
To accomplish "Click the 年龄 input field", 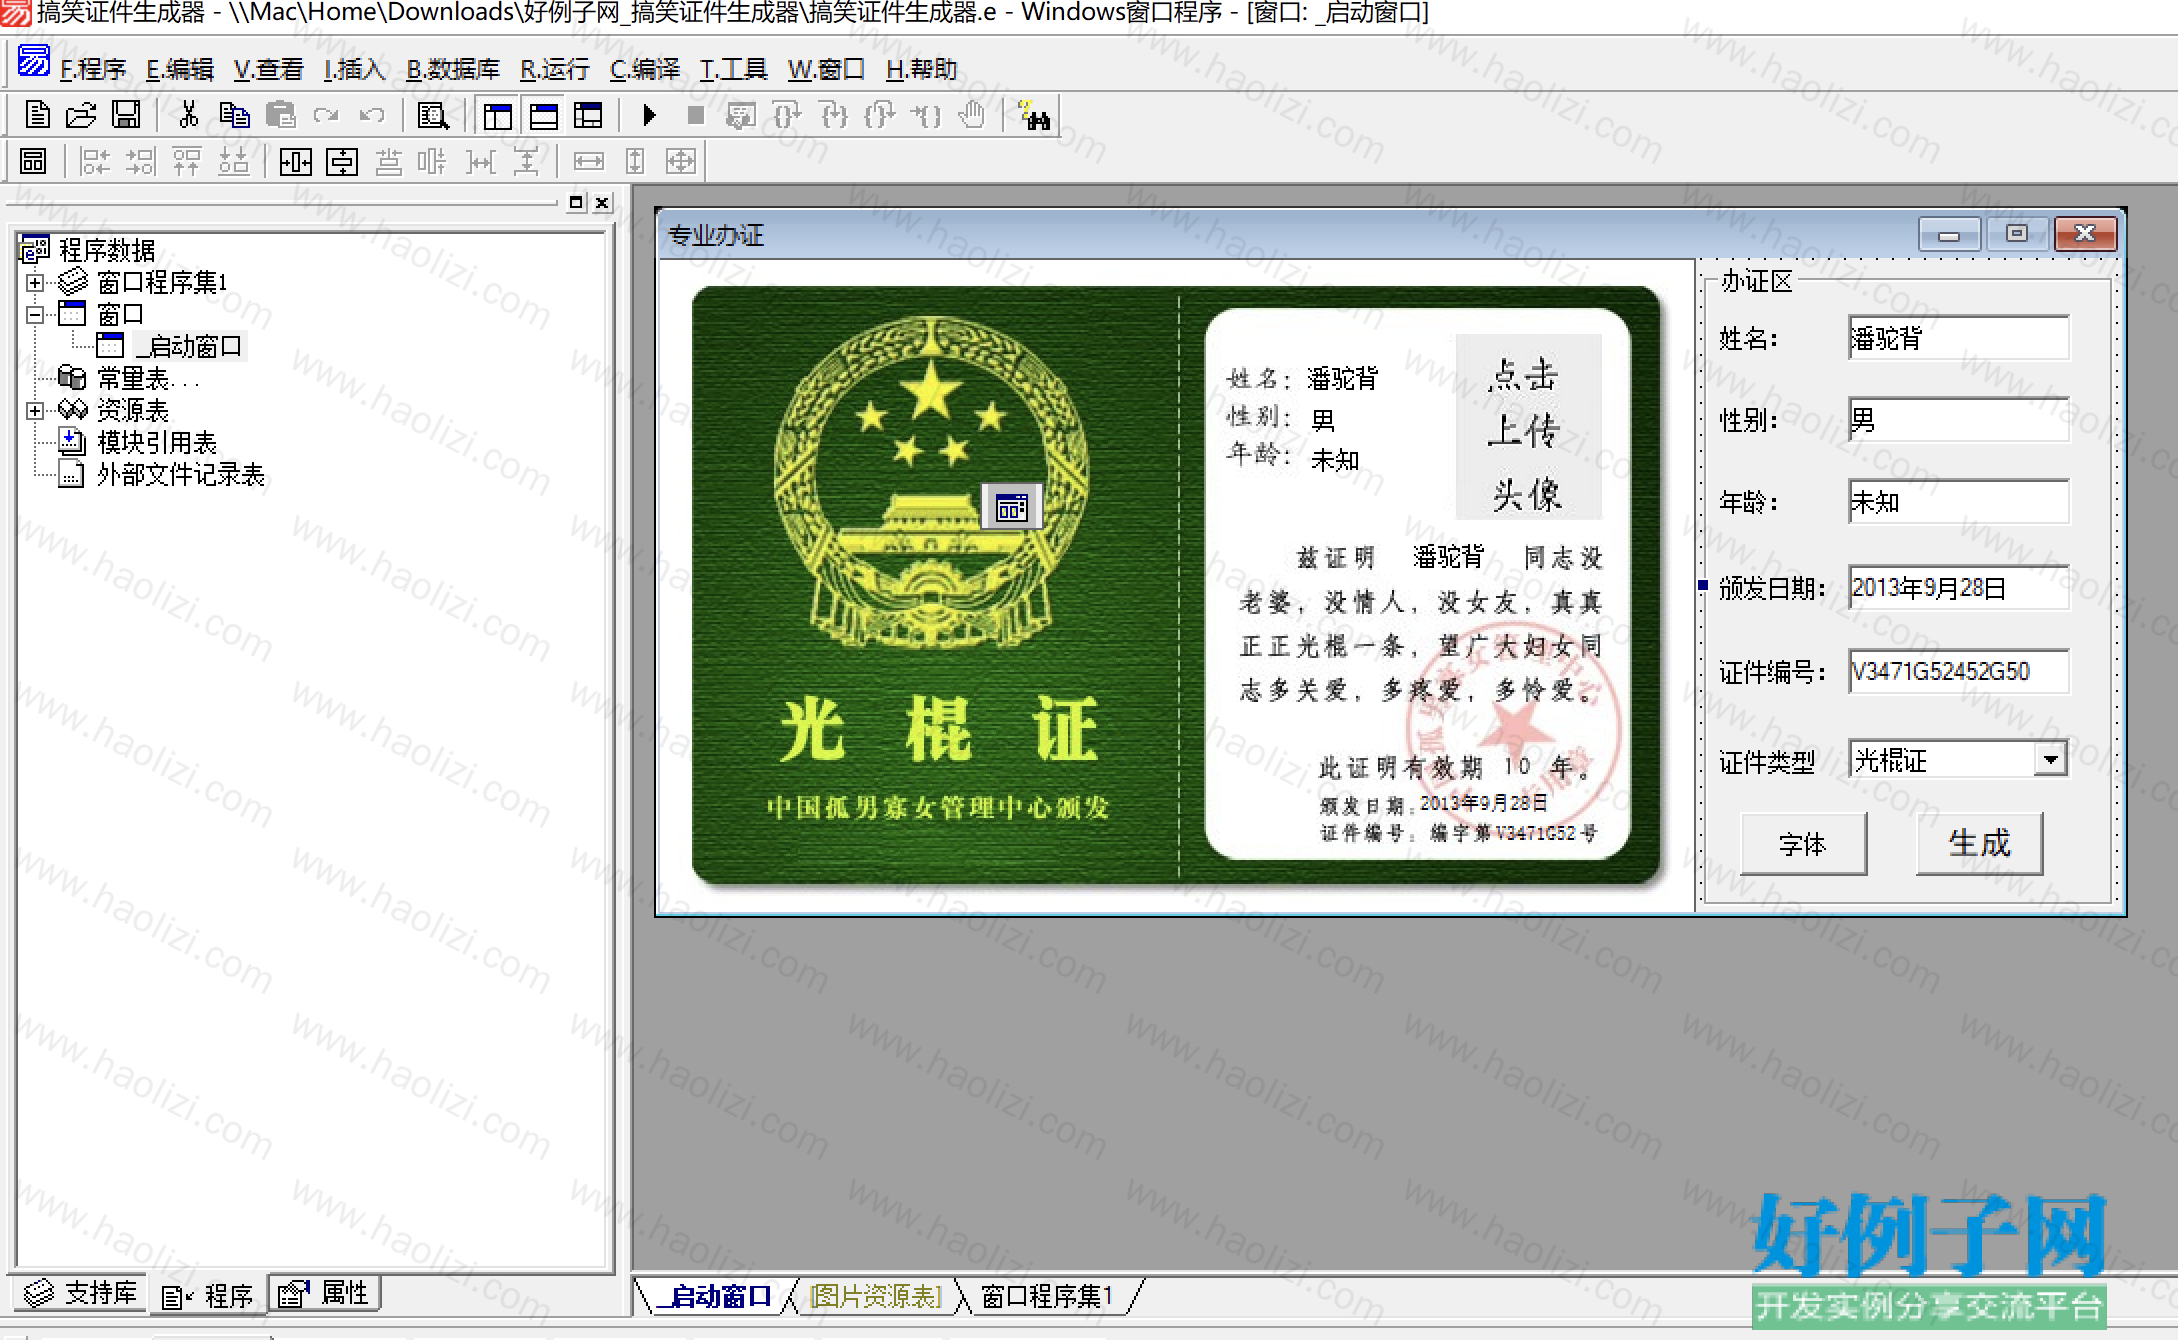I will (x=1958, y=501).
